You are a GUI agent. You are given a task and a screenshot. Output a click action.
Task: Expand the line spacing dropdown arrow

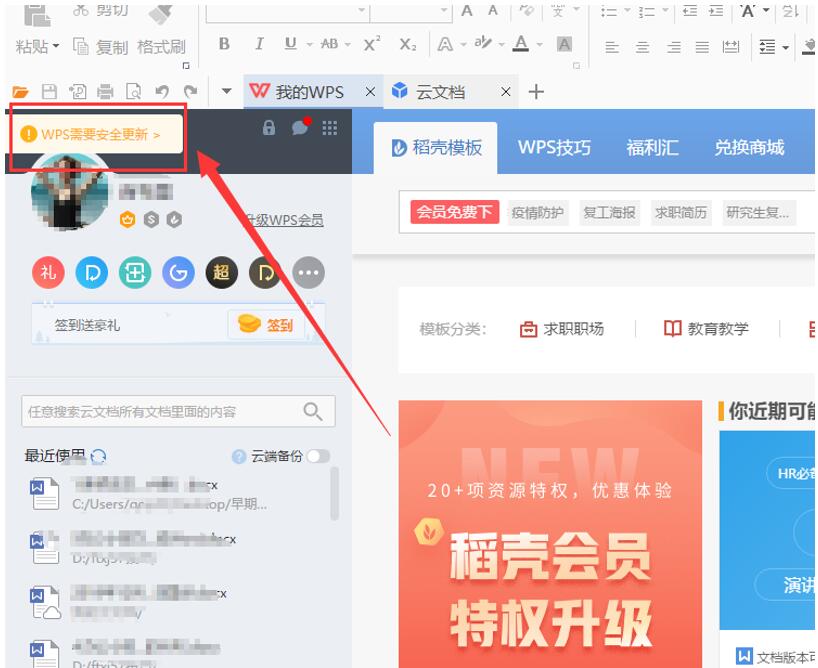click(x=785, y=48)
